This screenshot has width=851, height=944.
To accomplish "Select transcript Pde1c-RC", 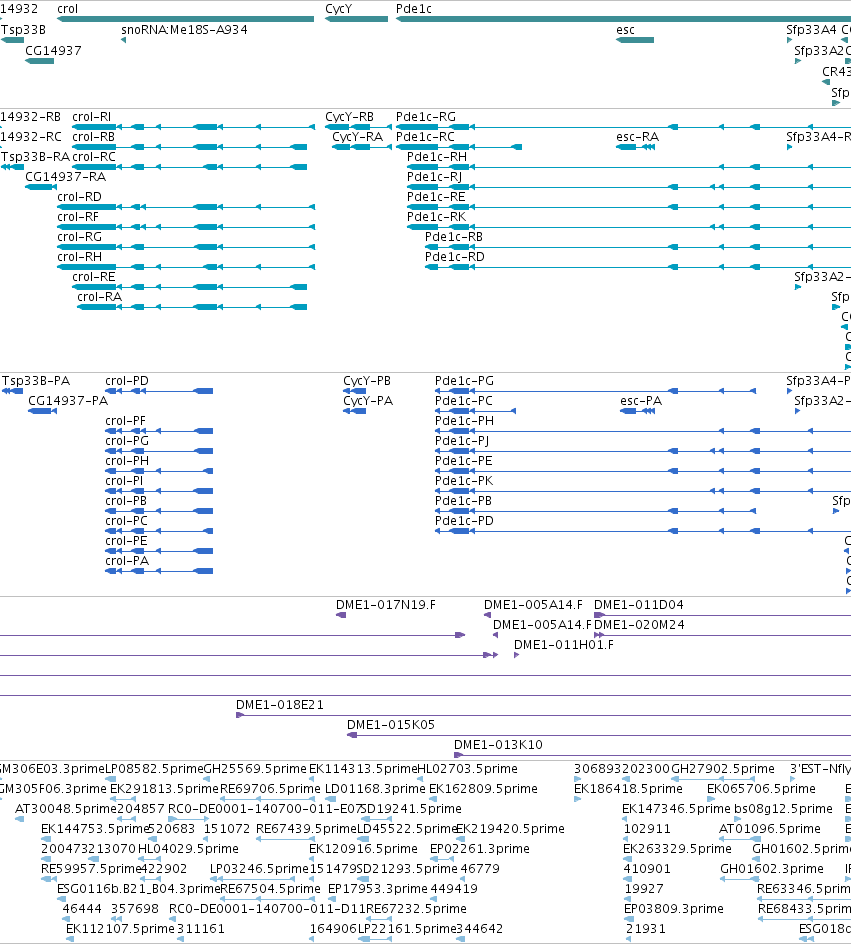I will (459, 147).
